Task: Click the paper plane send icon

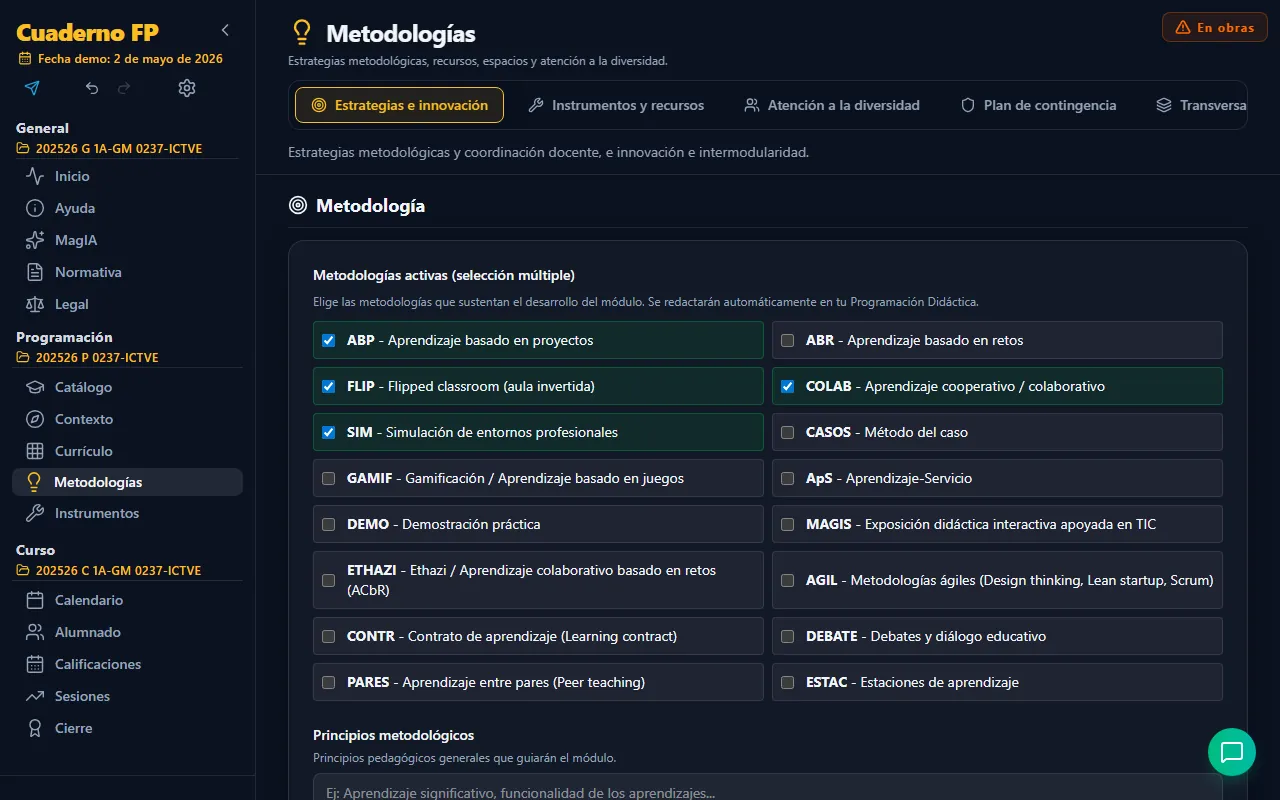Action: coord(32,88)
